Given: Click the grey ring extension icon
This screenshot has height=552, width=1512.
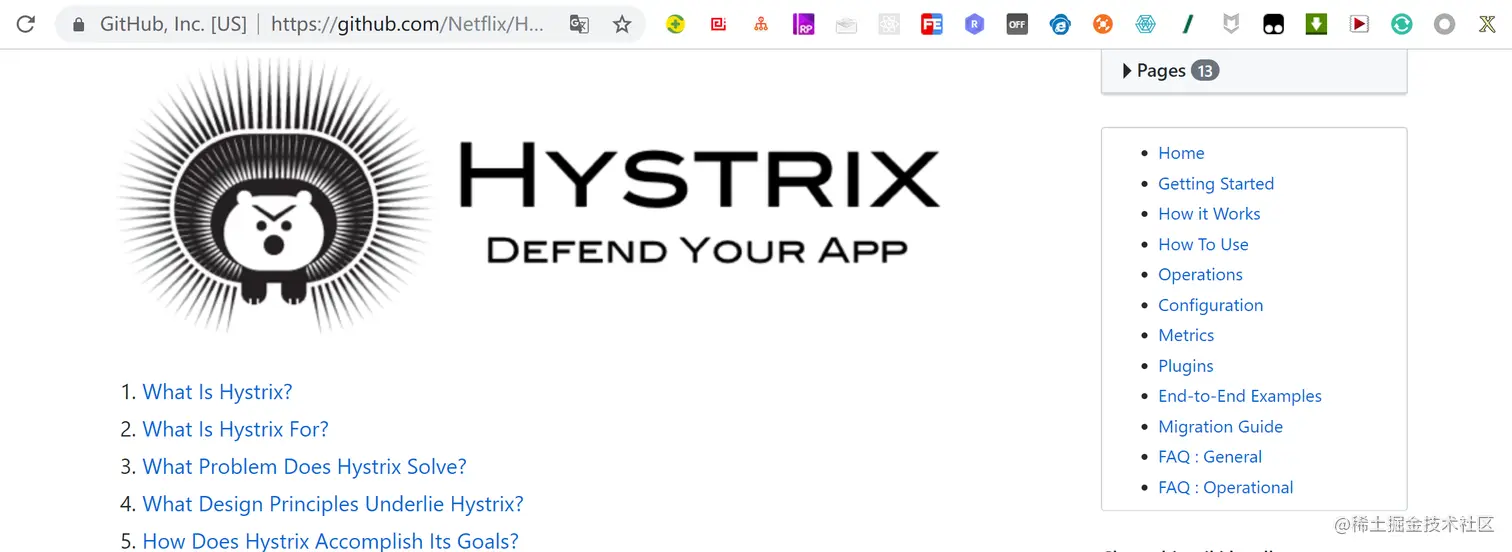Looking at the screenshot, I should click(1444, 24).
